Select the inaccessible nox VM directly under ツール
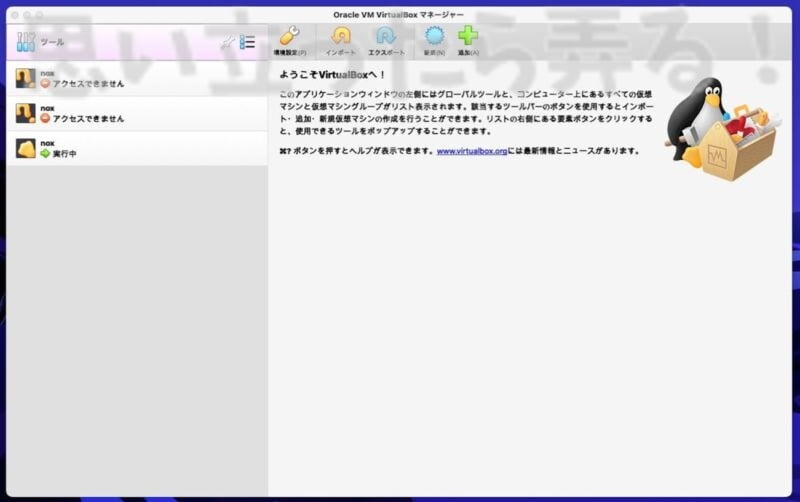Screen dimensions: 800x502 (137, 79)
